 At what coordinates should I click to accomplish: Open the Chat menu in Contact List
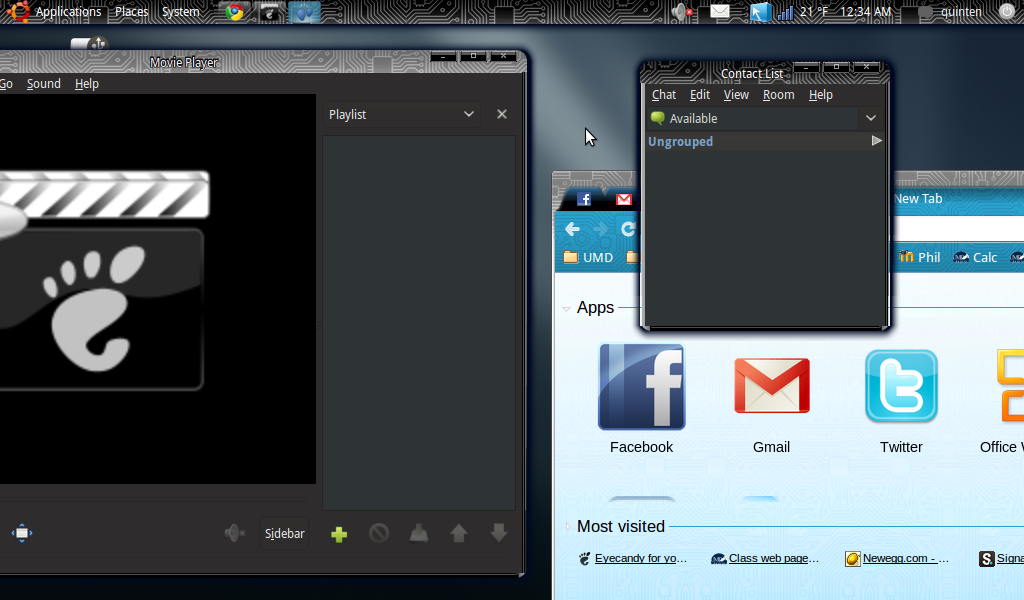click(664, 95)
